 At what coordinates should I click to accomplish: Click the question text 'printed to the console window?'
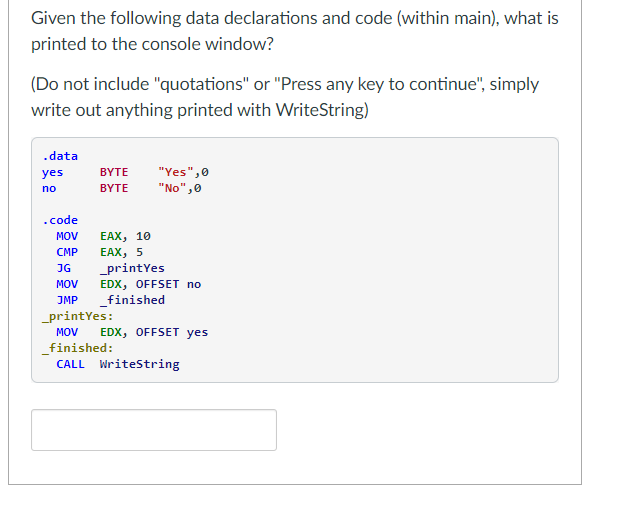pyautogui.click(x=152, y=44)
